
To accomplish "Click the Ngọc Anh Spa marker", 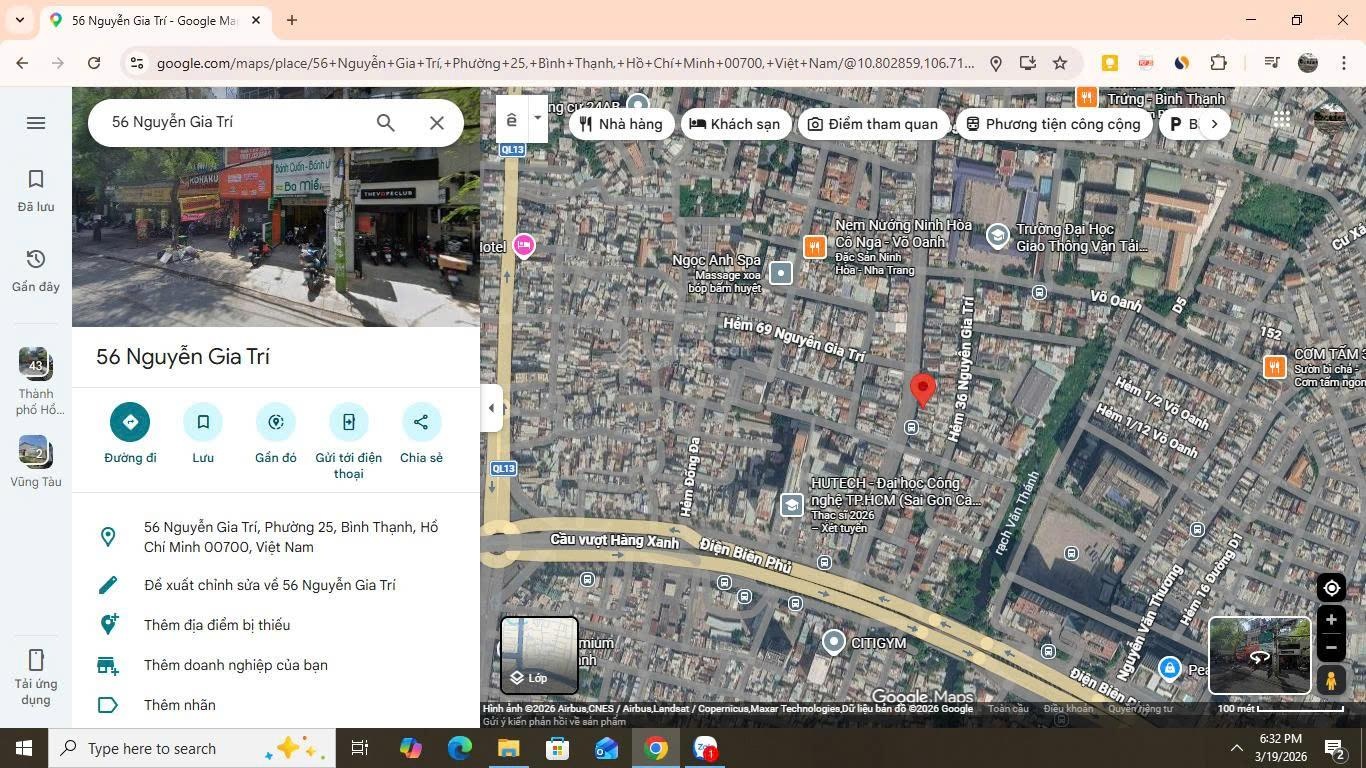I will [781, 273].
